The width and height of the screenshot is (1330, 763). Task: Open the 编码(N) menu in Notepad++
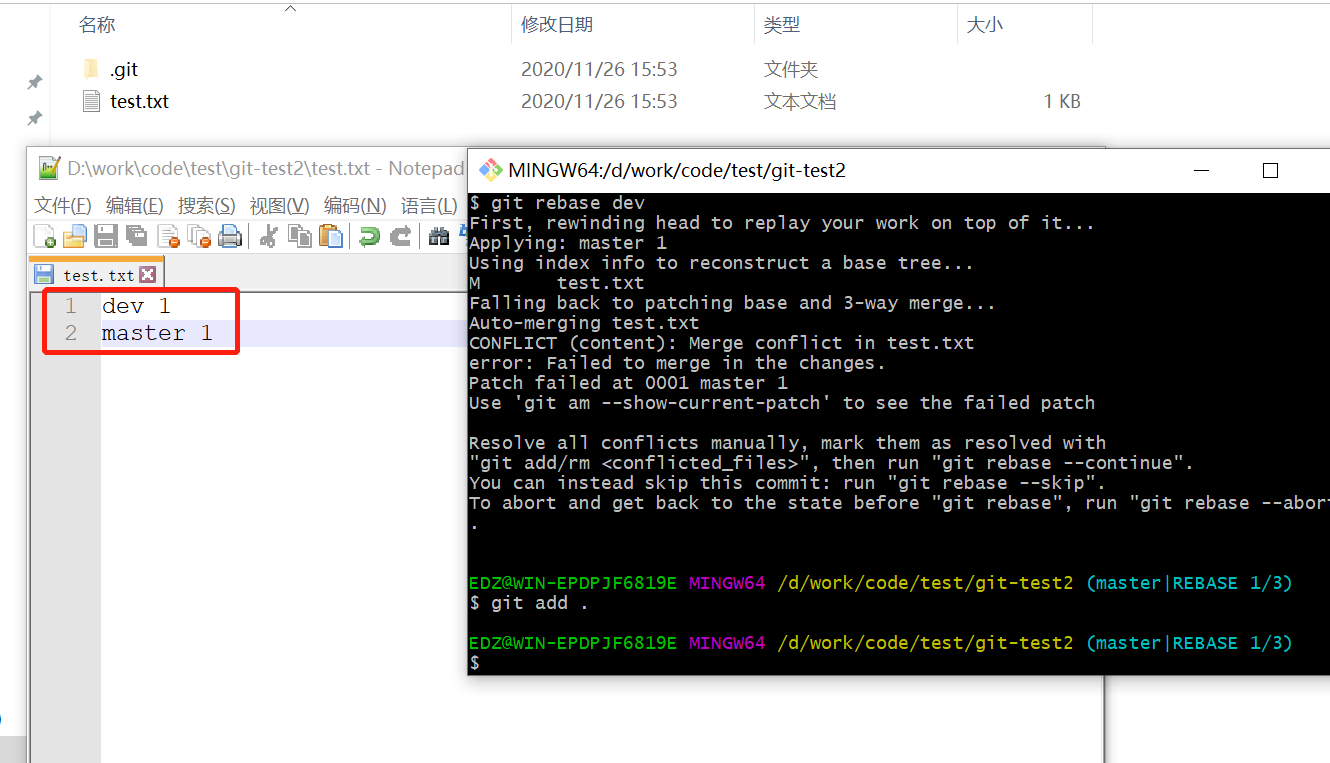pos(355,205)
